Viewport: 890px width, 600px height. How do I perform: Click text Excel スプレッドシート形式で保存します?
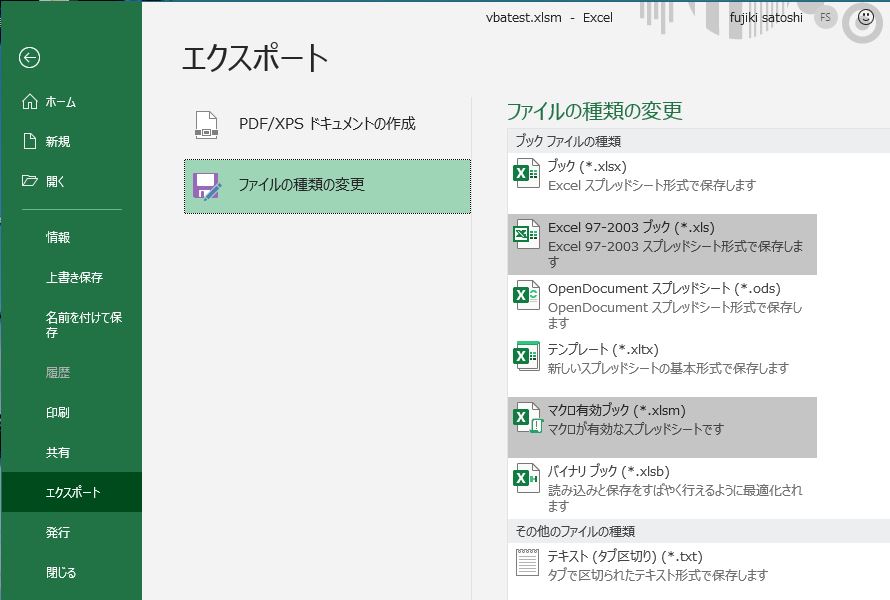coord(652,185)
